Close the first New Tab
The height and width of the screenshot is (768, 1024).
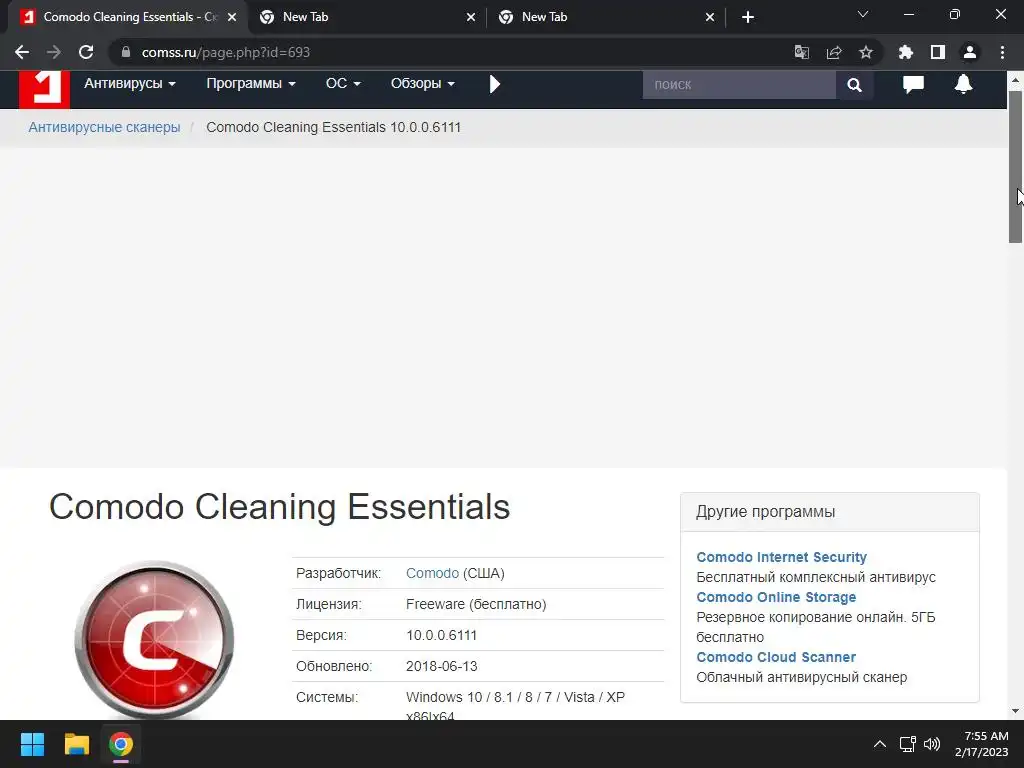tap(471, 17)
